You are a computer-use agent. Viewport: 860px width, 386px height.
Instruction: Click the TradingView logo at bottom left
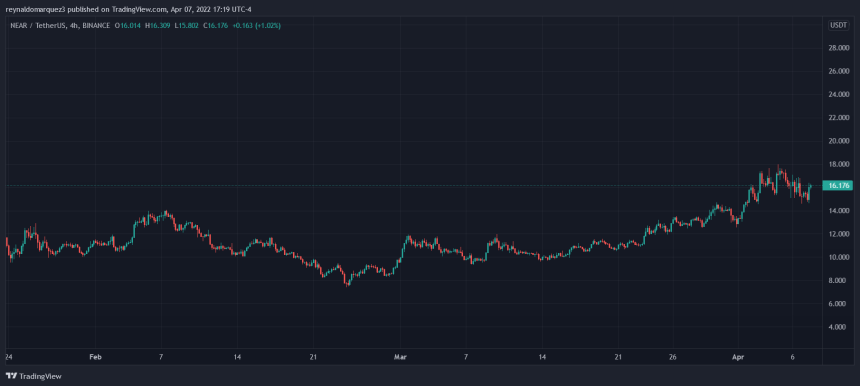[33, 376]
